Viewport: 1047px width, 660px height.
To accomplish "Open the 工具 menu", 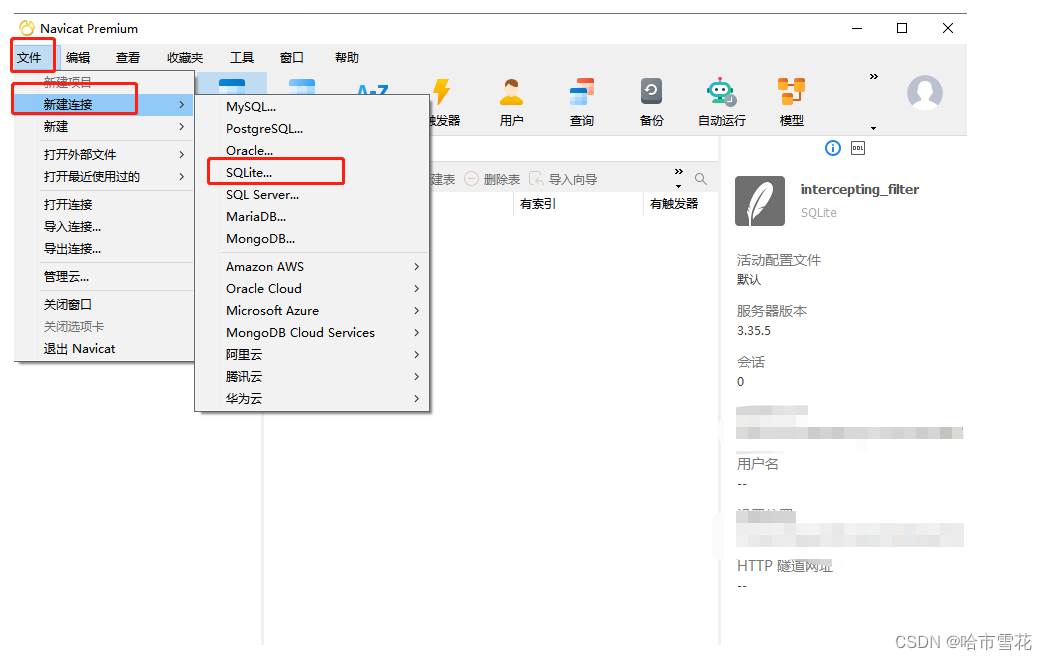I will [x=242, y=57].
